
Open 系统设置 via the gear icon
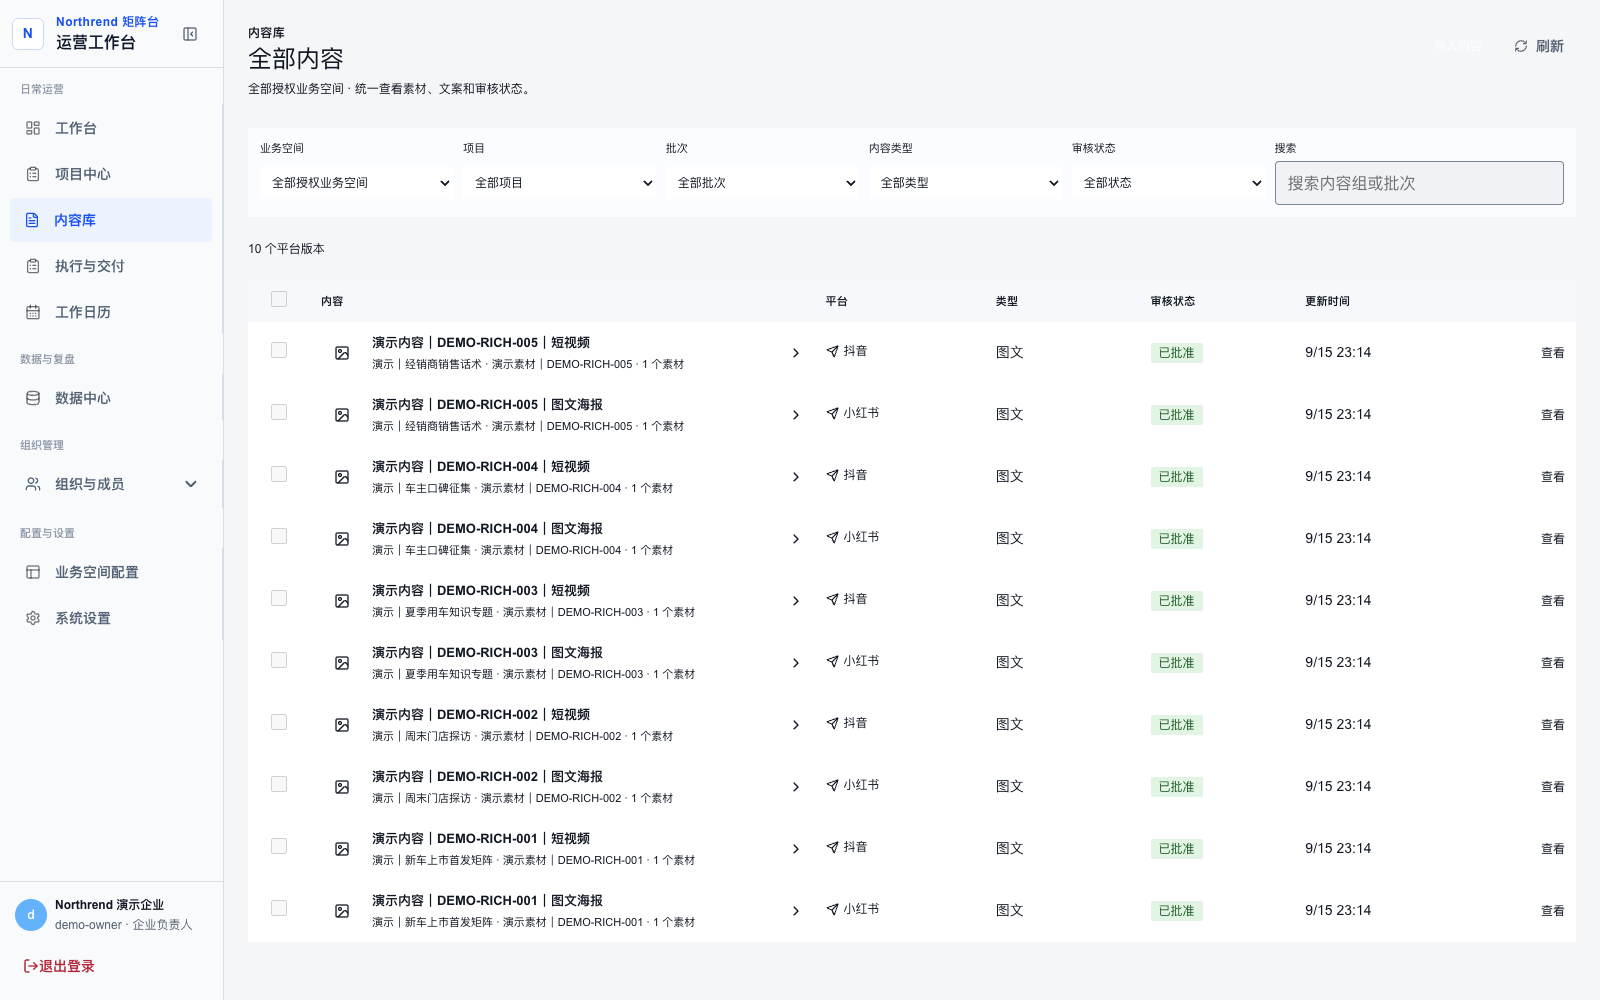[33, 618]
